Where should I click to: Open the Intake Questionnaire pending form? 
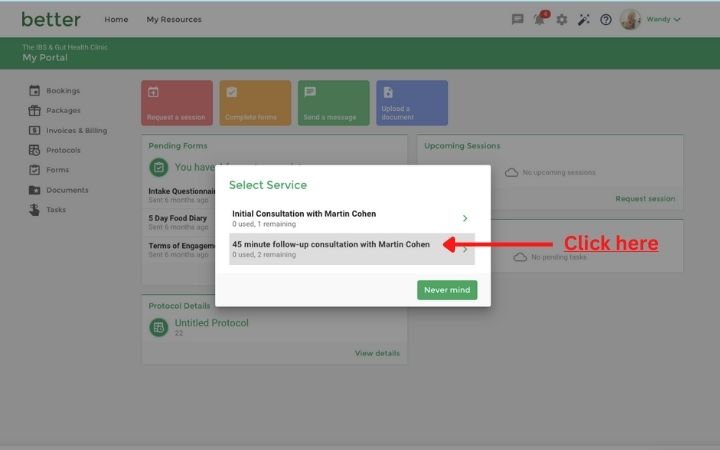coord(181,195)
